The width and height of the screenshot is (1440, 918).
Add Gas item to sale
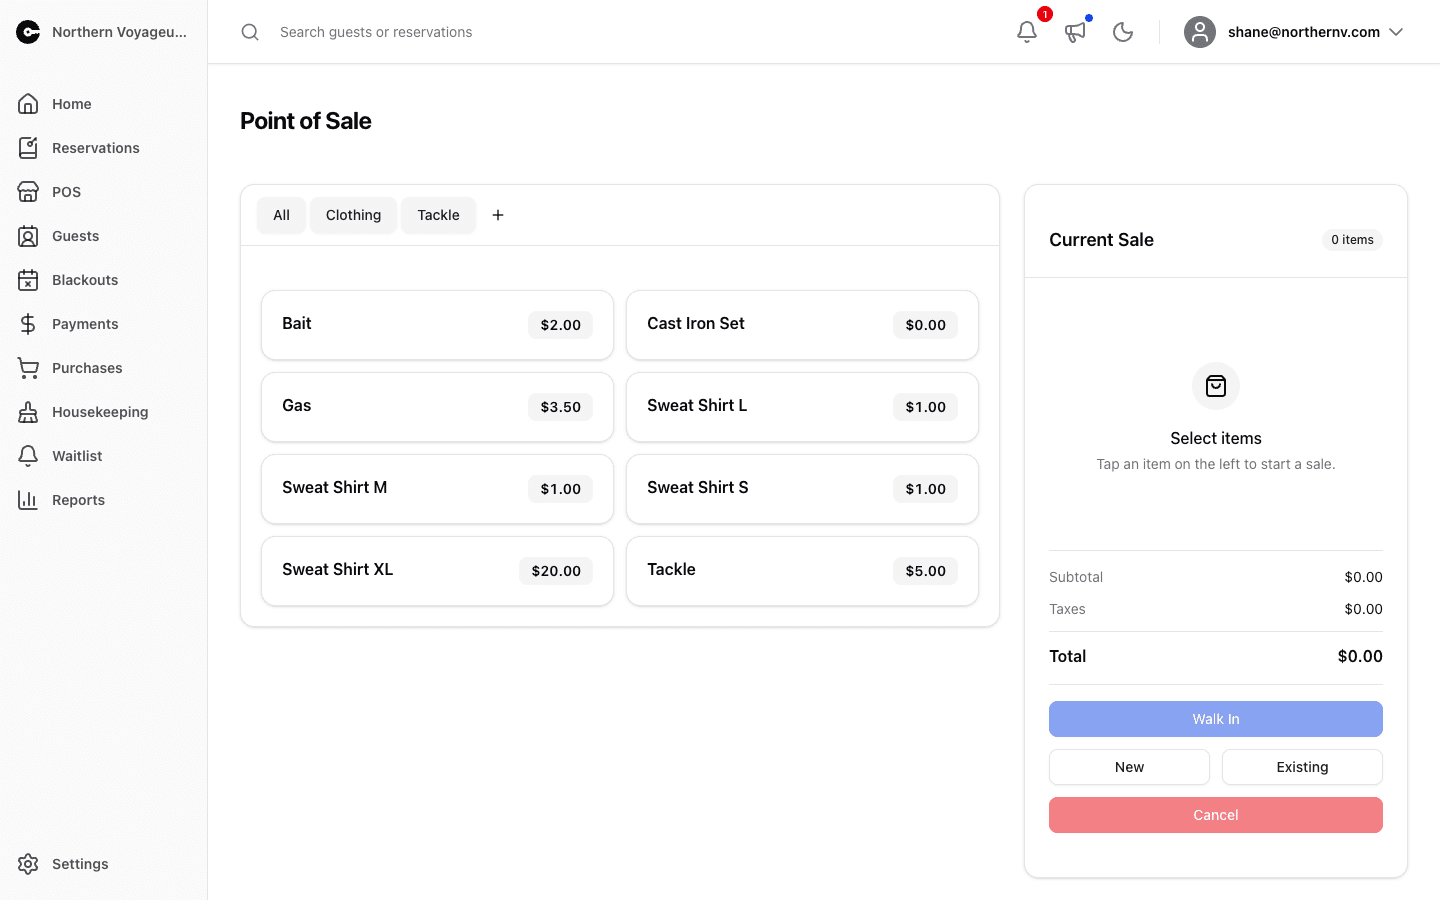(x=437, y=407)
